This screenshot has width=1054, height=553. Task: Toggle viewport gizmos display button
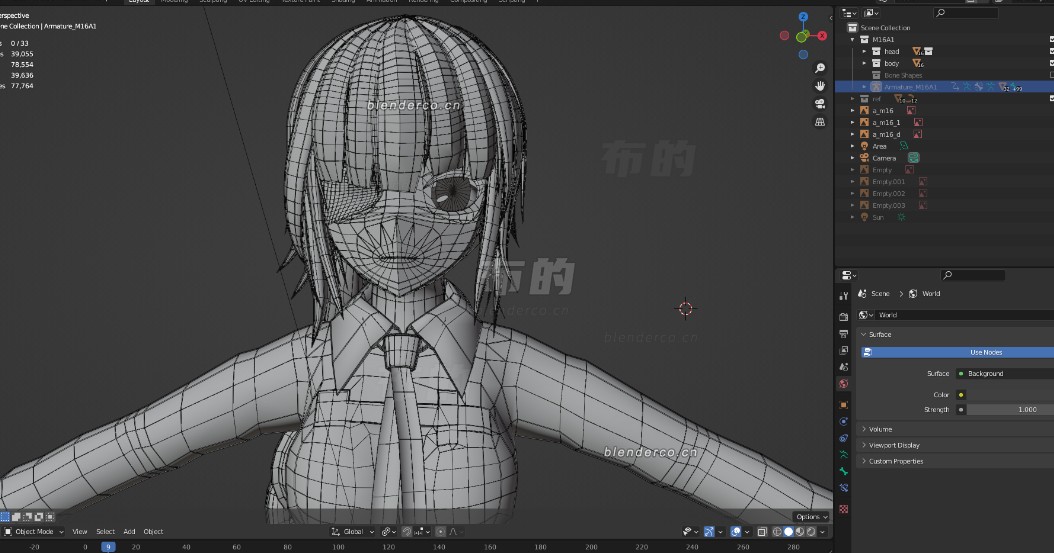709,531
